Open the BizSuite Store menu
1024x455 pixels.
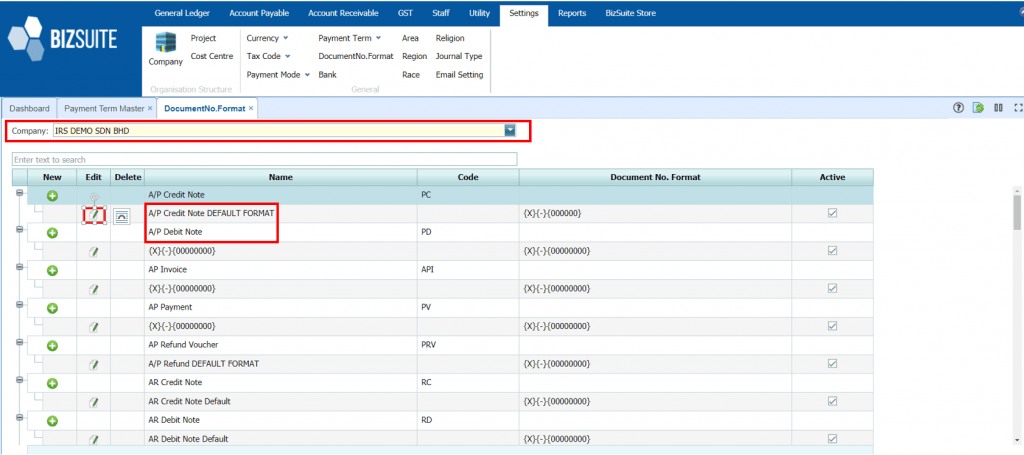(x=631, y=13)
